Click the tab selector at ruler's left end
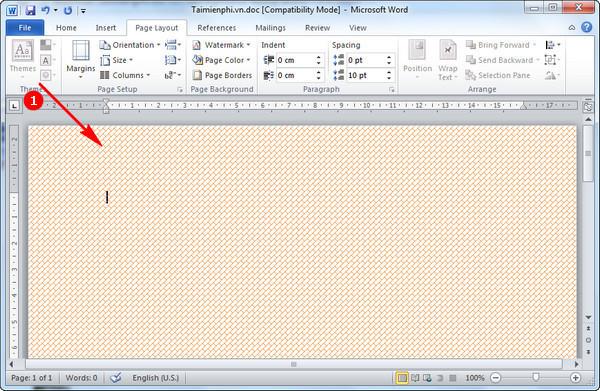The height and width of the screenshot is (391, 600). point(14,106)
